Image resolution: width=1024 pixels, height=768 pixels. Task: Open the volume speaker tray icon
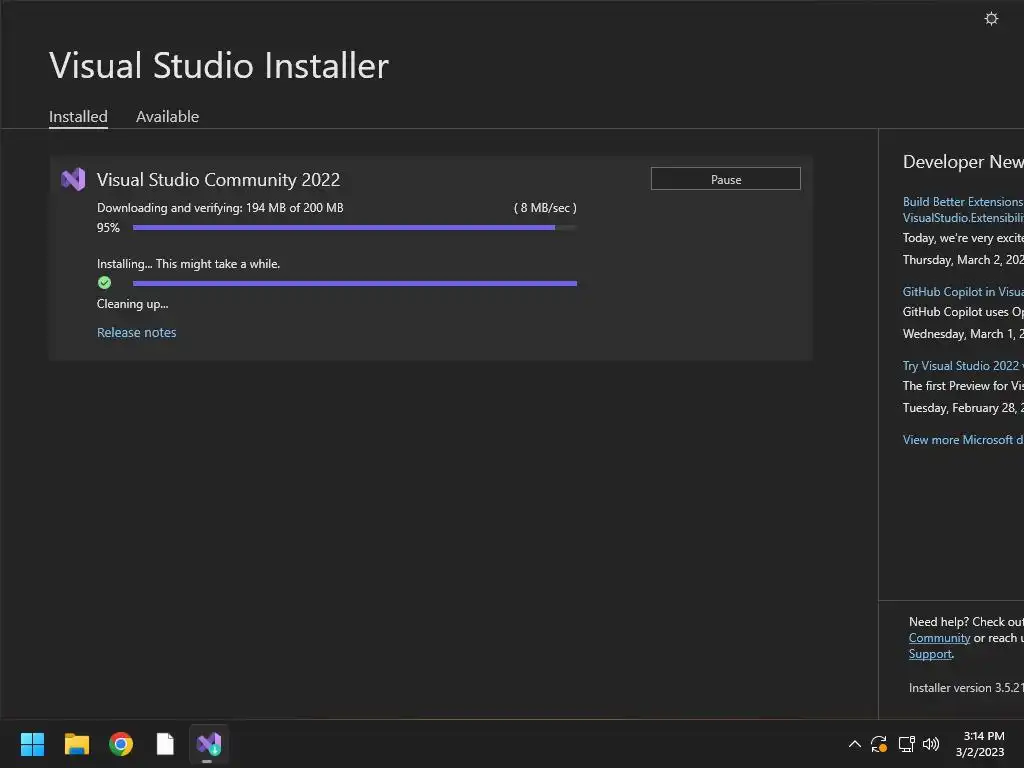(931, 744)
